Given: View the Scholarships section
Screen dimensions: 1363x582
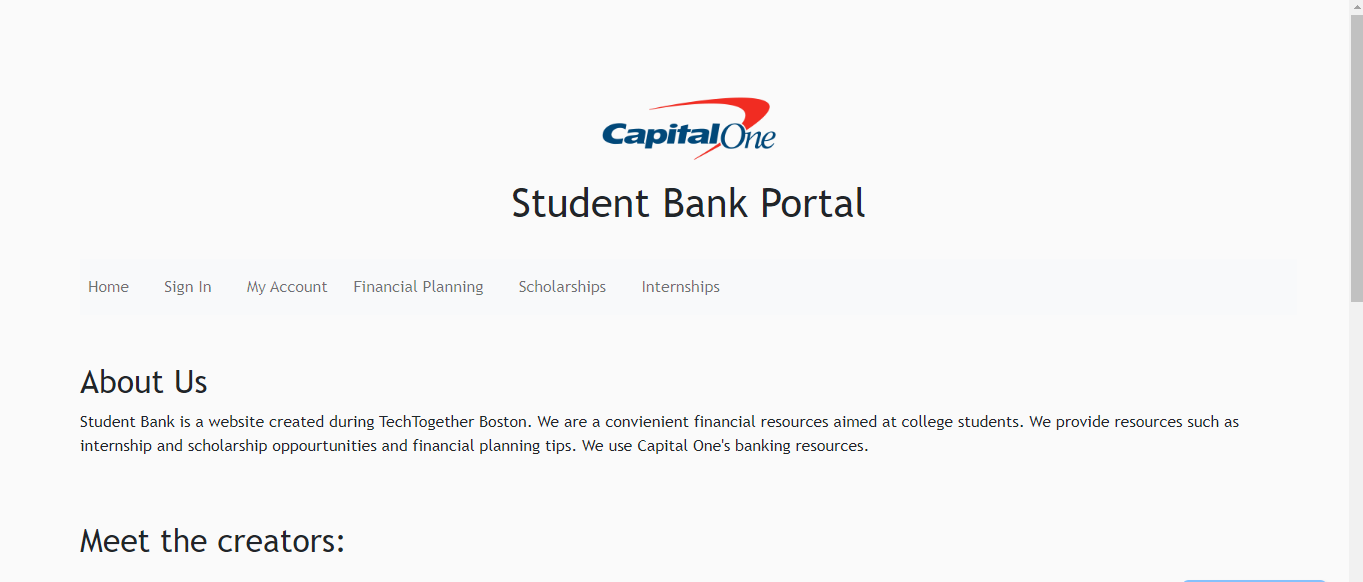Looking at the screenshot, I should 562,287.
